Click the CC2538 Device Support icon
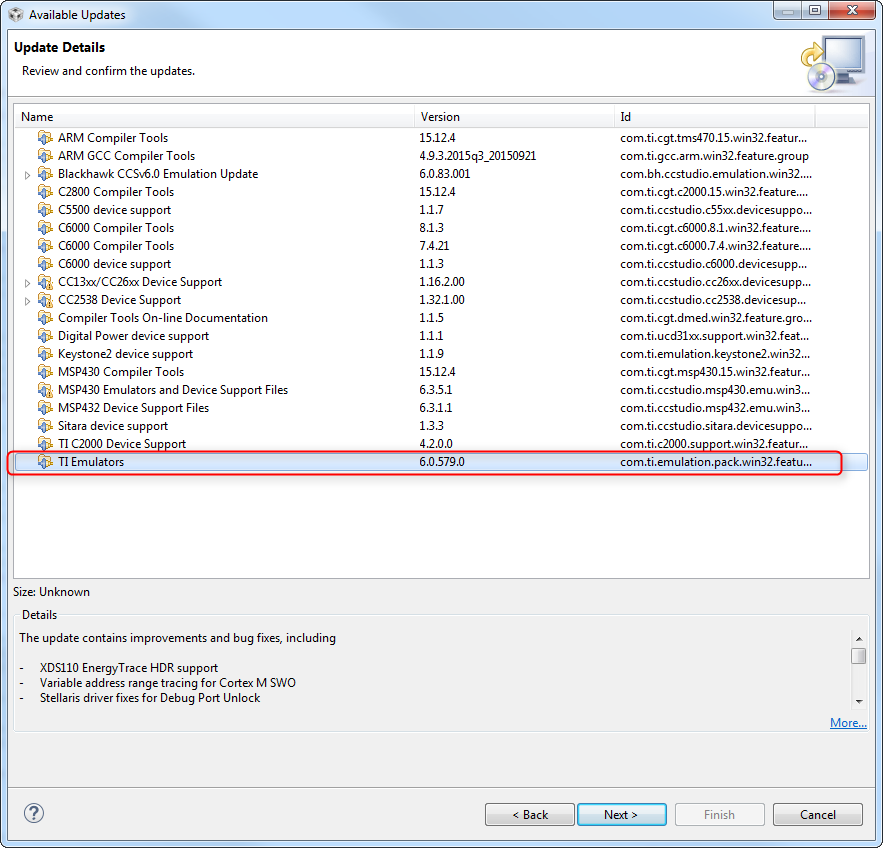883x848 pixels. [x=45, y=300]
